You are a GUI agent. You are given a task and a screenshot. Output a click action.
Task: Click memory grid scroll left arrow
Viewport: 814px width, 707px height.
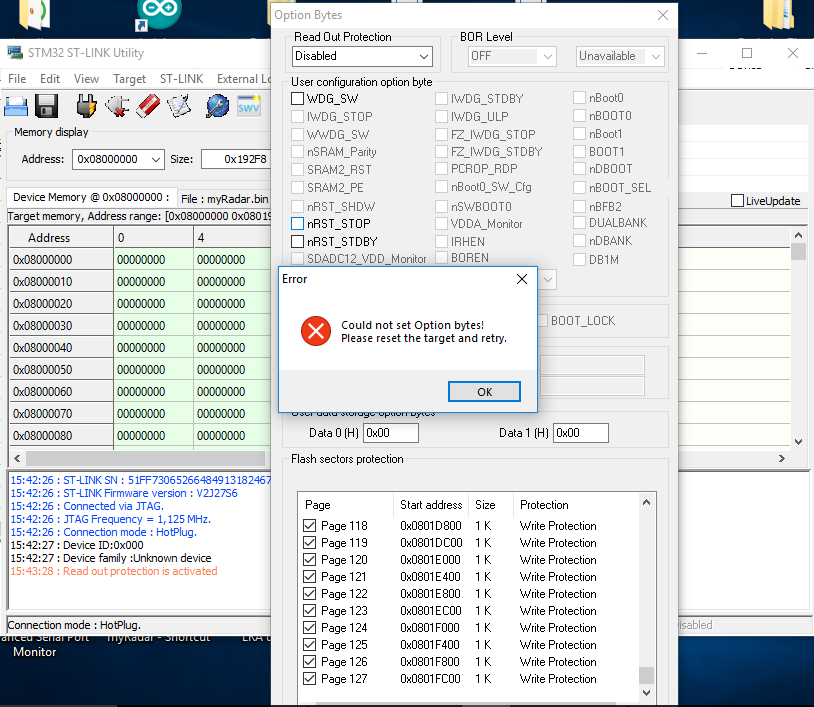point(17,458)
